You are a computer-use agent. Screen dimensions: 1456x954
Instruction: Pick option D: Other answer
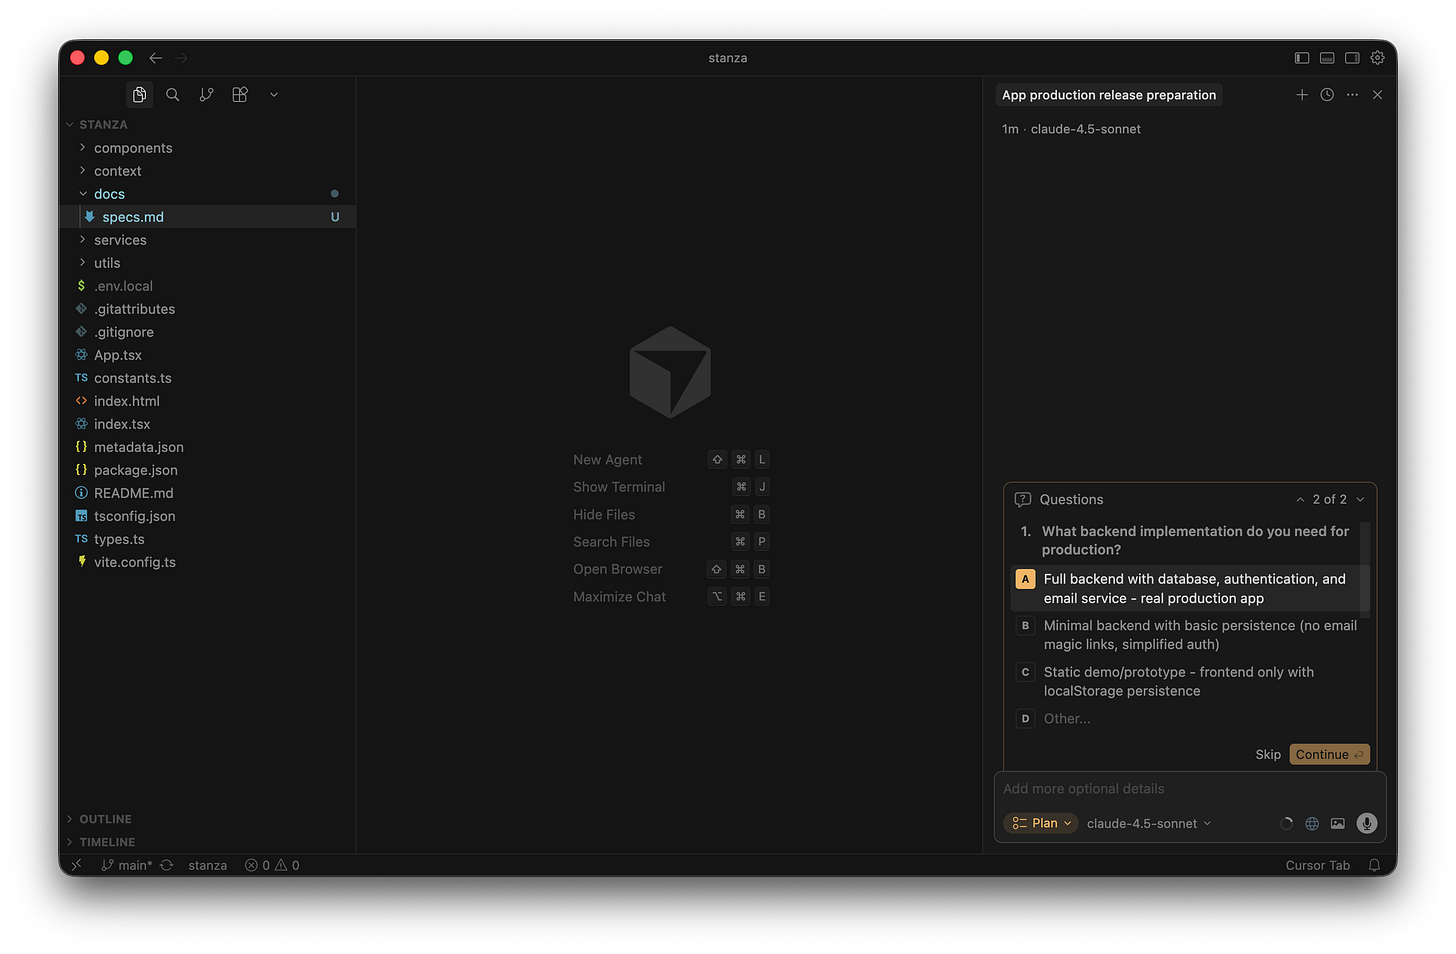[x=1066, y=718]
